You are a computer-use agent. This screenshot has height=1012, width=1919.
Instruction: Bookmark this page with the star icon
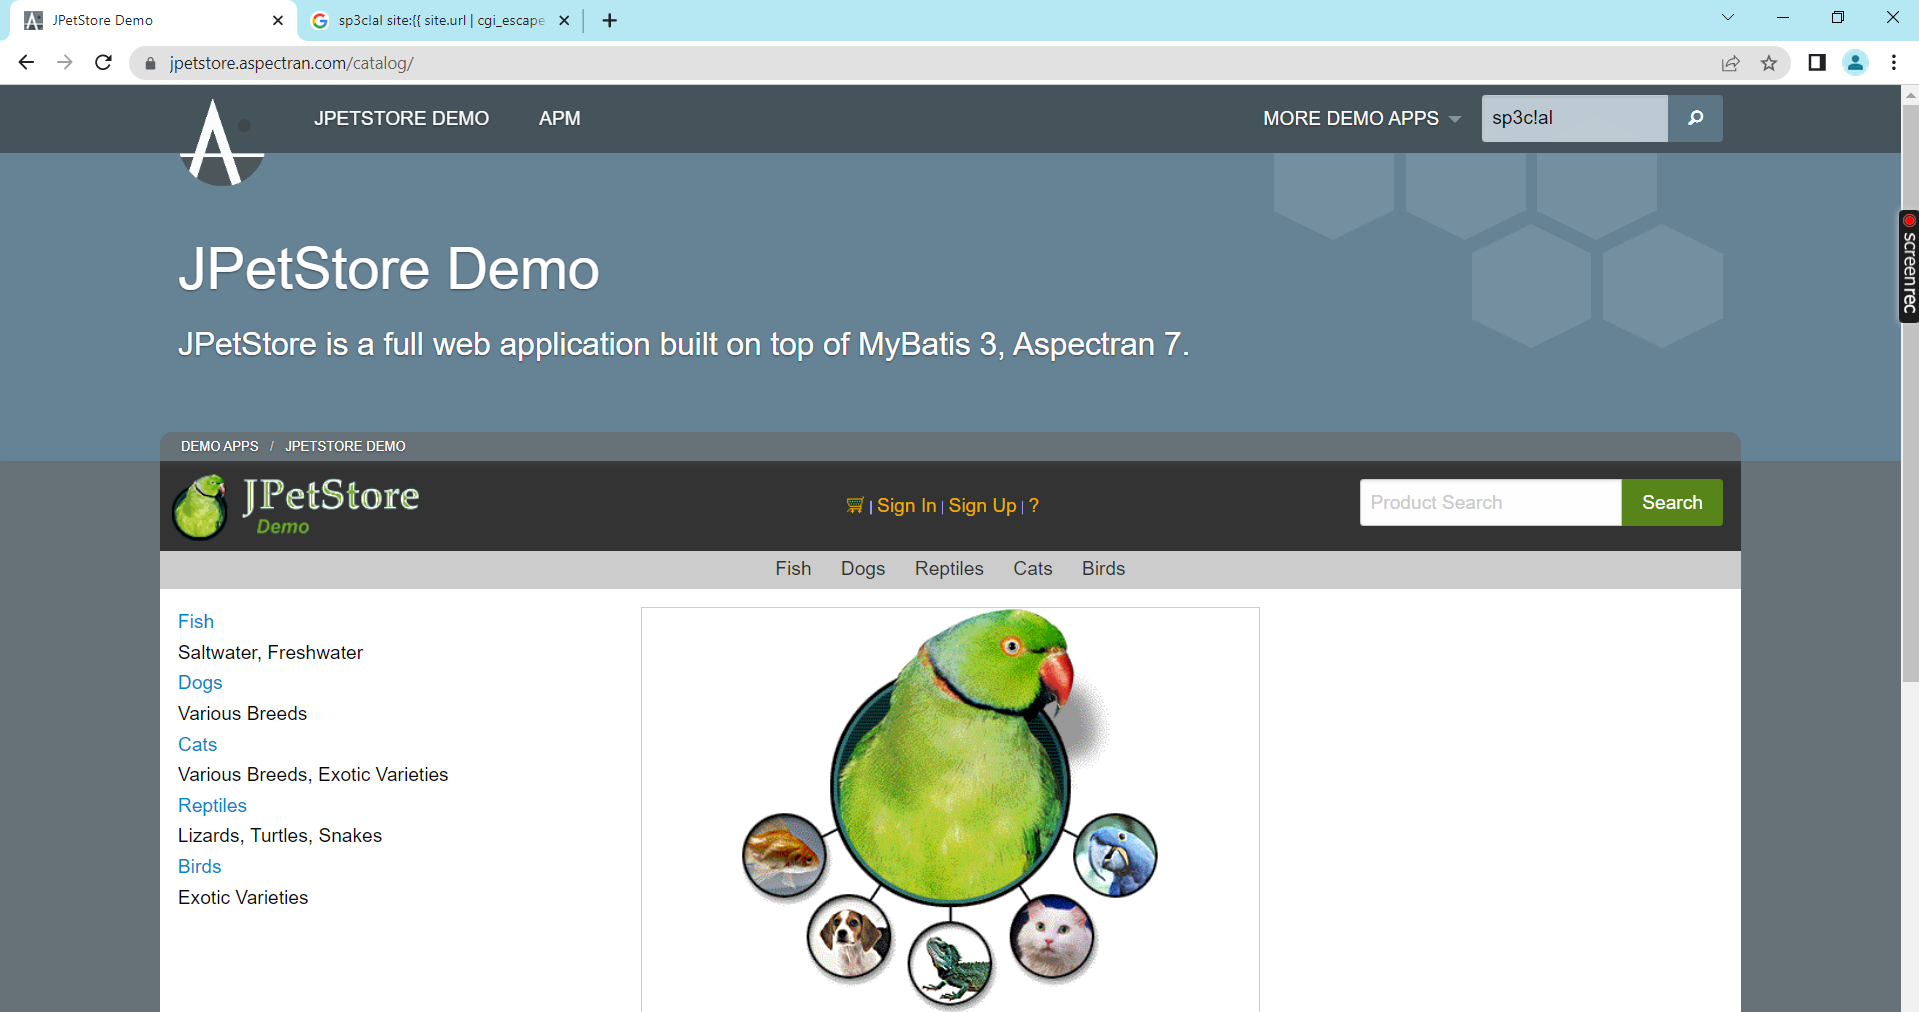(1768, 62)
